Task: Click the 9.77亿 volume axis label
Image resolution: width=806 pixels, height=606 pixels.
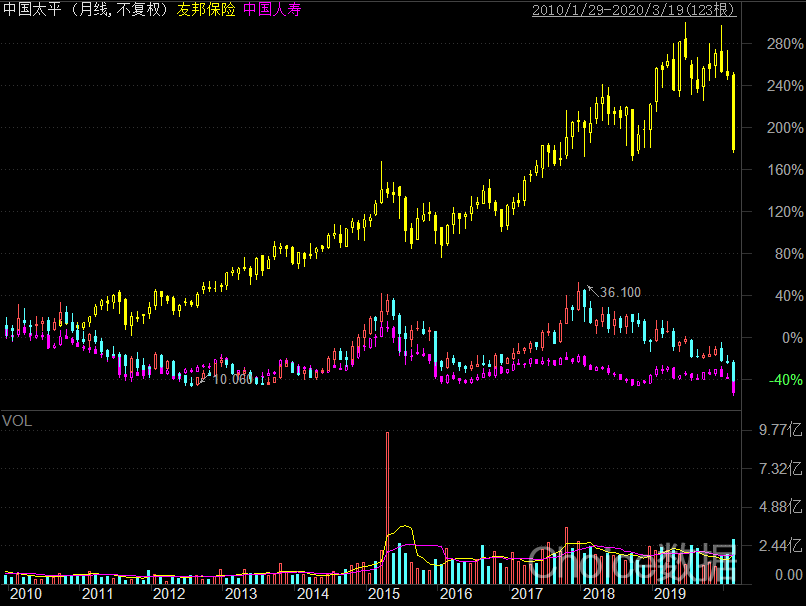Action: pos(780,430)
